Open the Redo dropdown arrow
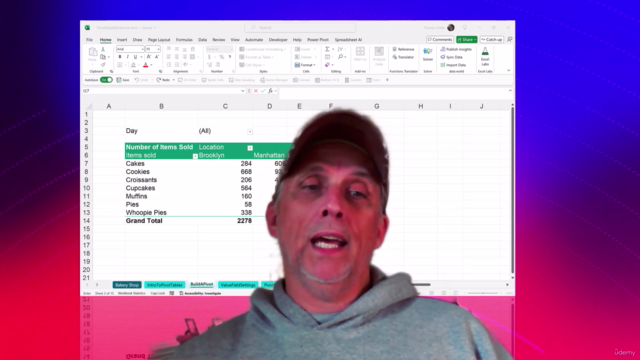This screenshot has height=360, width=640. [173, 80]
